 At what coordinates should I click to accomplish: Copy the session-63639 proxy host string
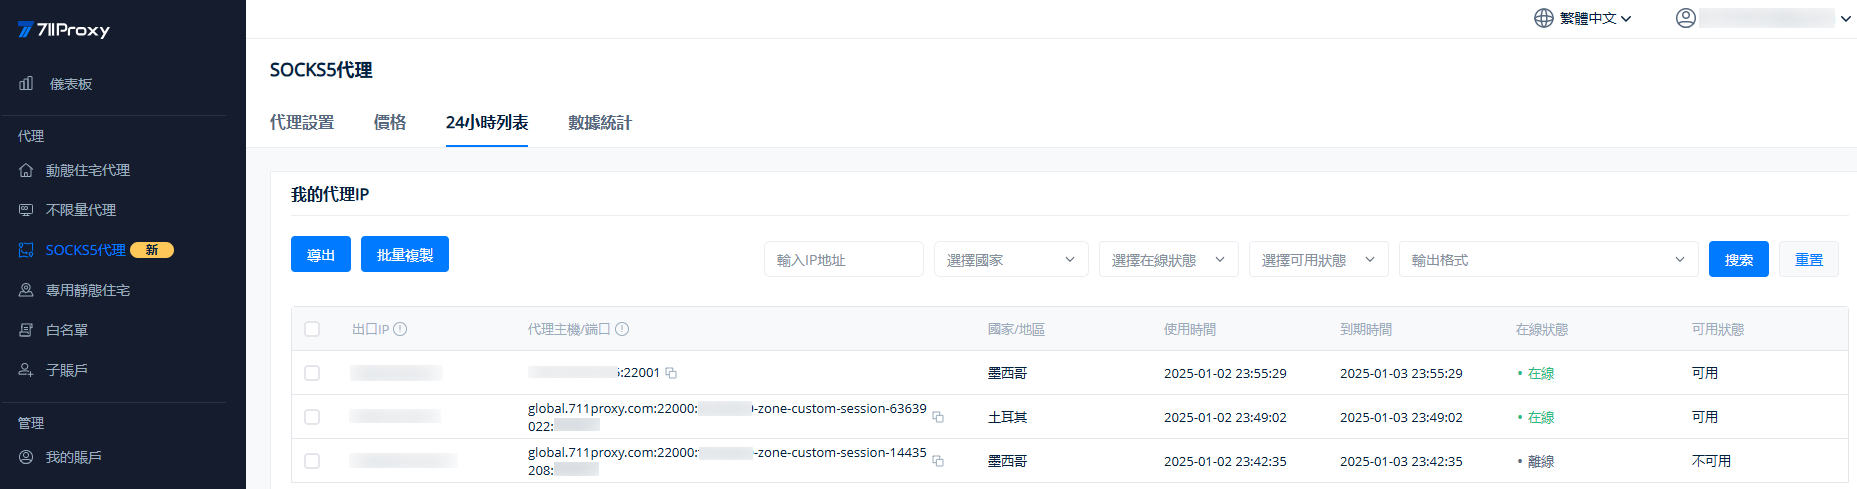point(938,417)
